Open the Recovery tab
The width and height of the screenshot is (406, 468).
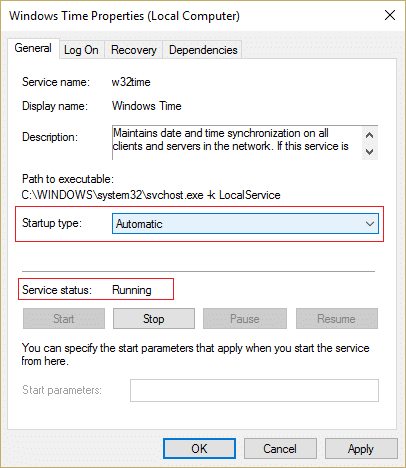tap(134, 50)
